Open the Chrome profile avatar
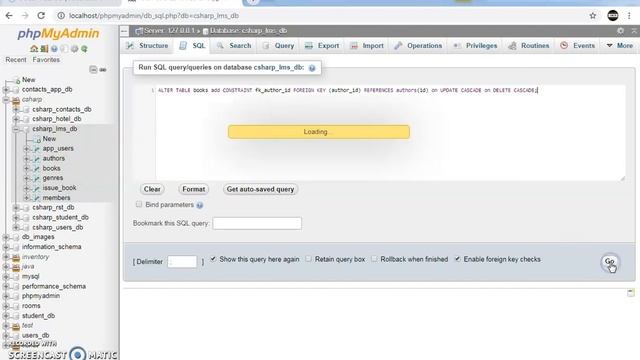 tap(613, 16)
